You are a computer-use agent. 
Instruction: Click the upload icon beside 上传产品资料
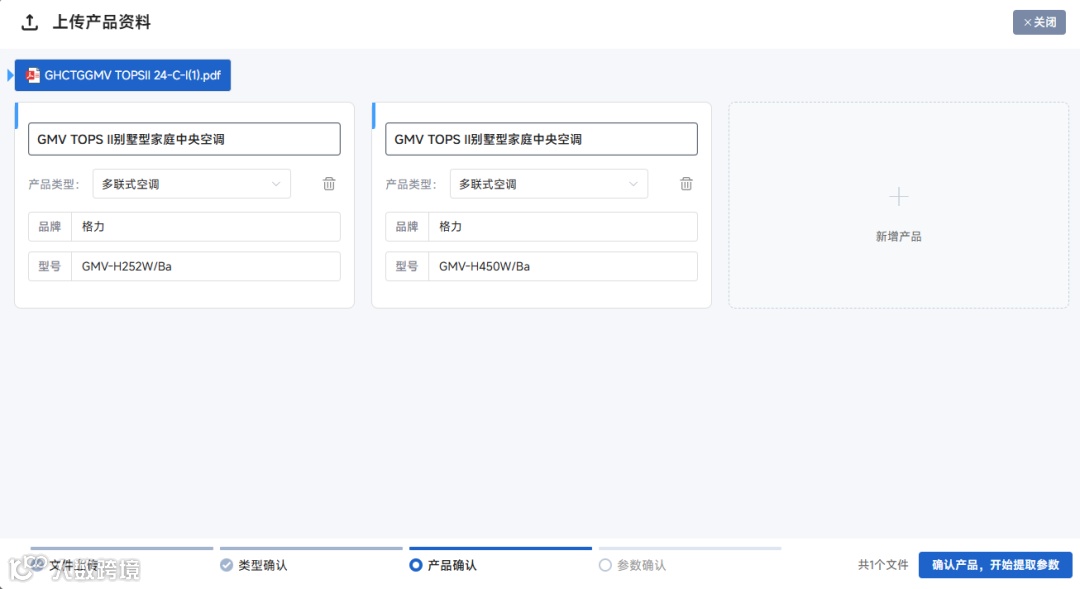pyautogui.click(x=30, y=22)
